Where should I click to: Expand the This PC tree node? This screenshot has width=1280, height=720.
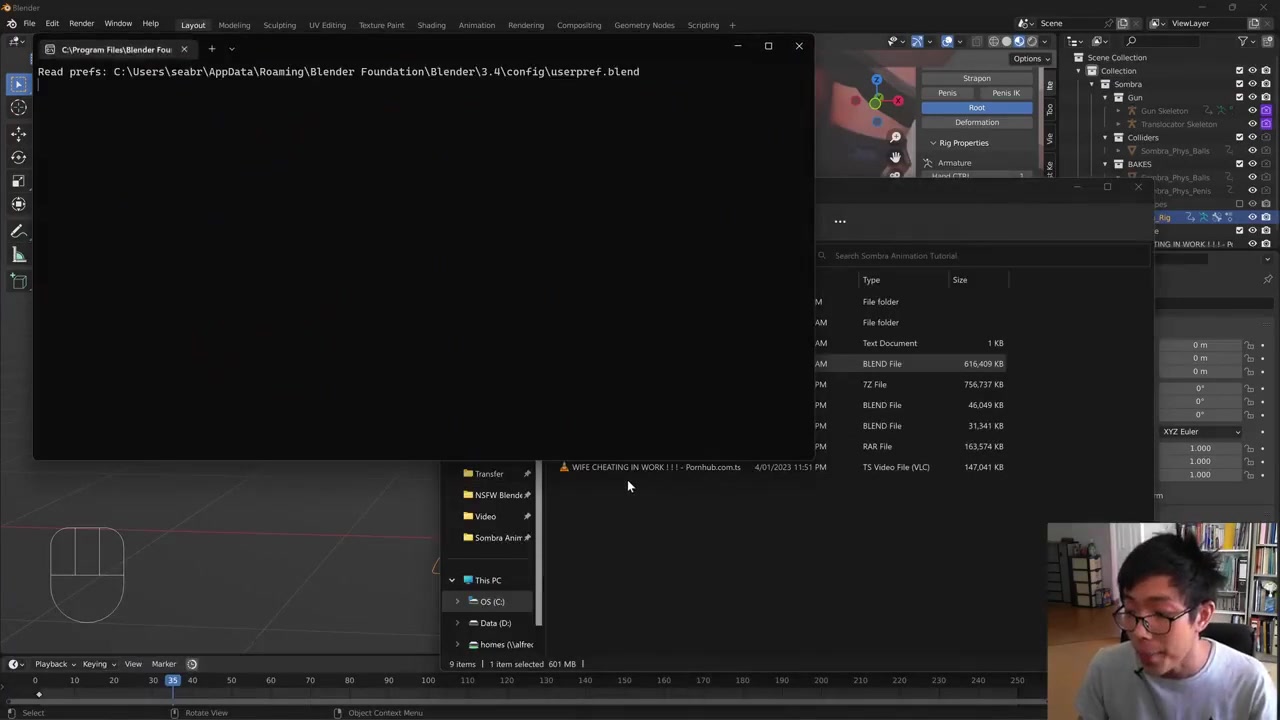click(451, 580)
